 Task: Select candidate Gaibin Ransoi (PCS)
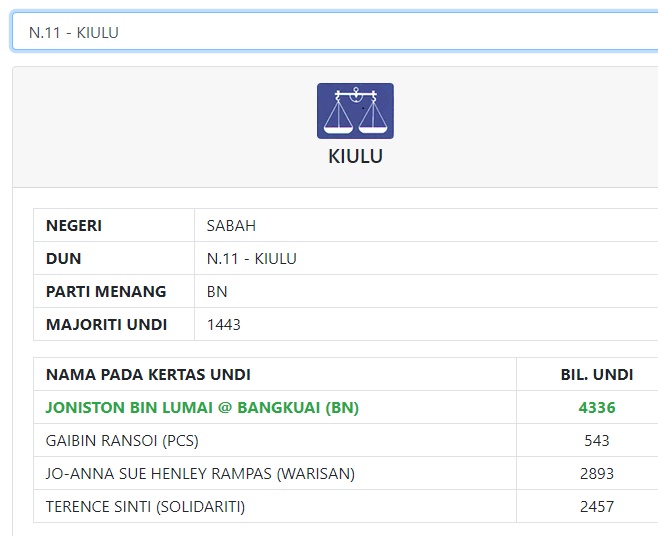click(x=122, y=441)
